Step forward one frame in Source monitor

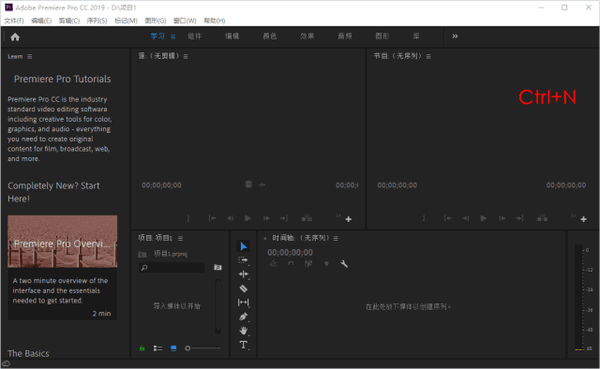[266, 218]
